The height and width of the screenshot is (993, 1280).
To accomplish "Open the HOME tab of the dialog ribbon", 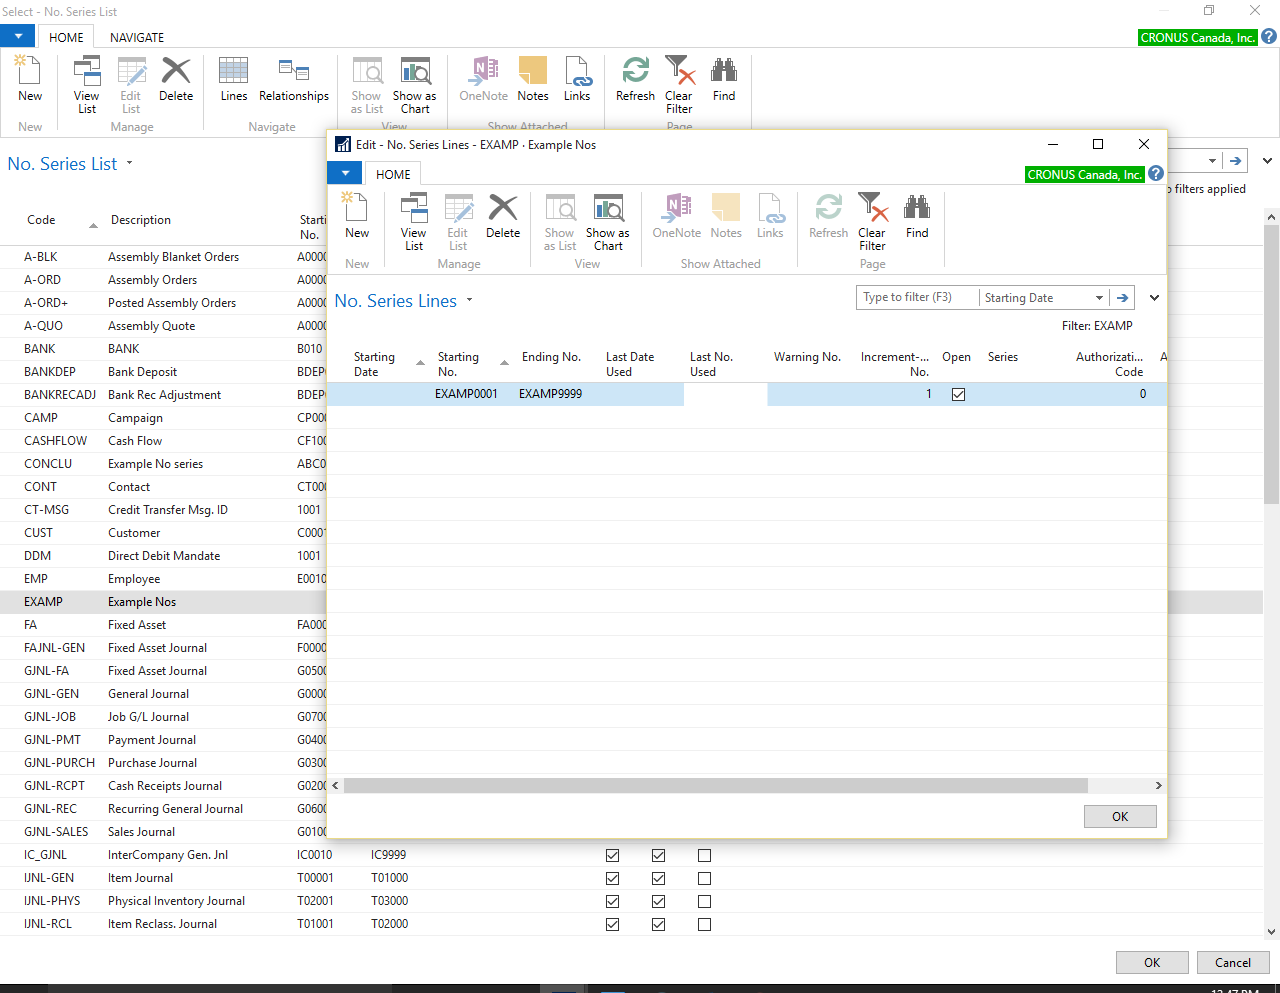I will (x=392, y=173).
